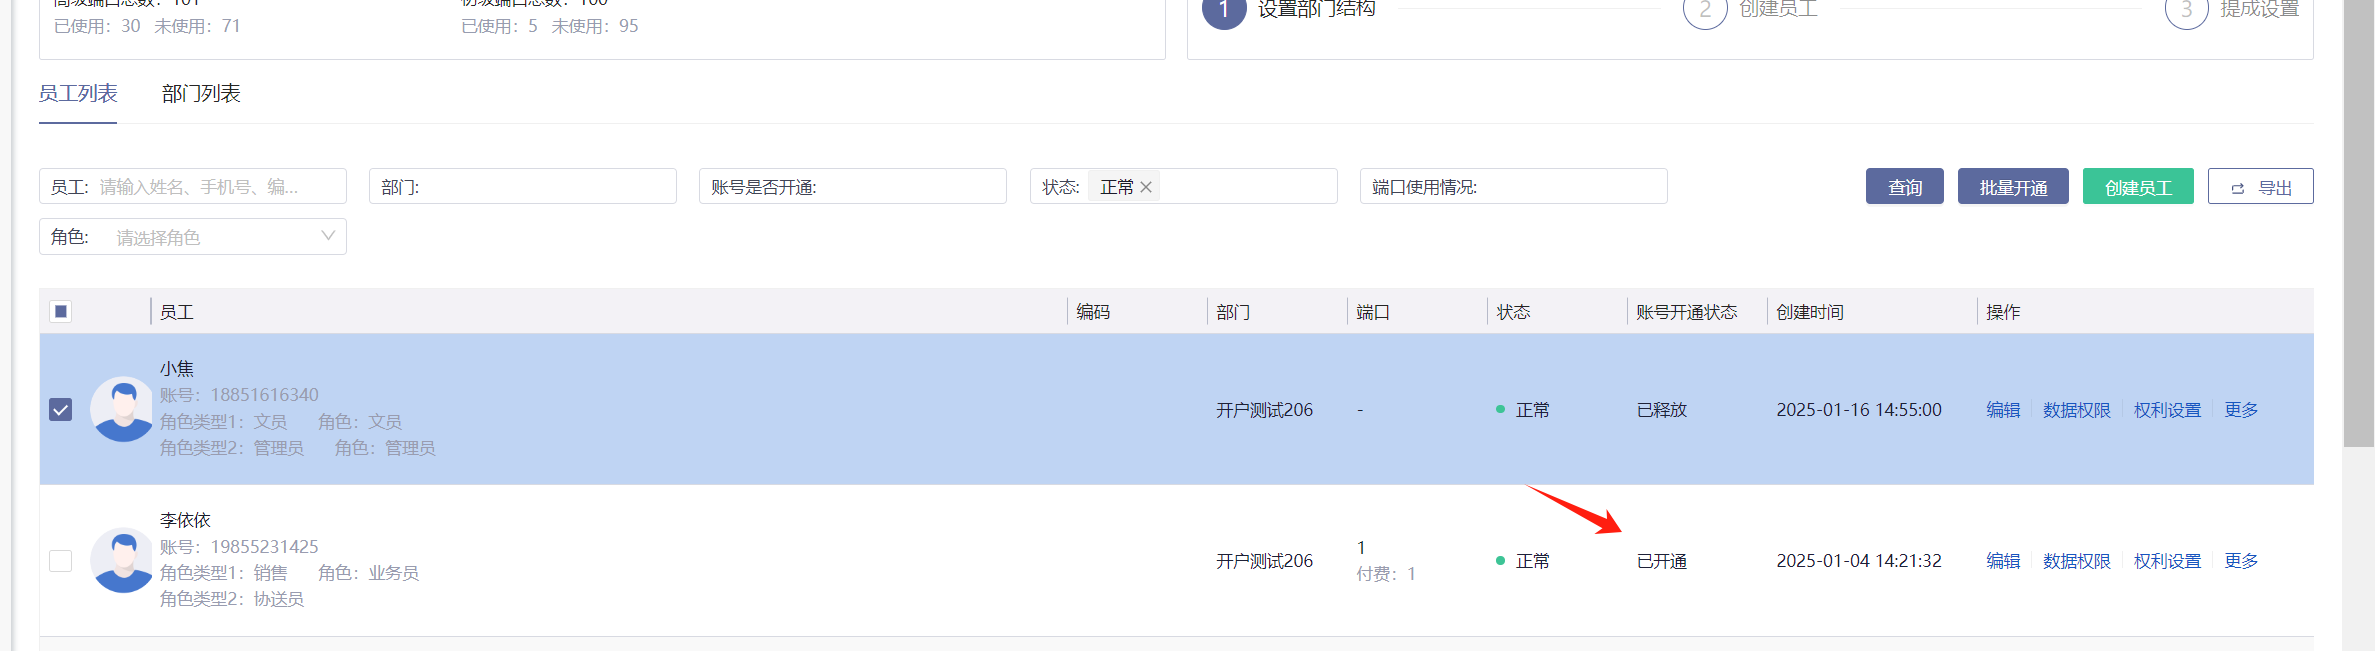Open 更多 options for 李依依
The height and width of the screenshot is (651, 2375).
2241,561
